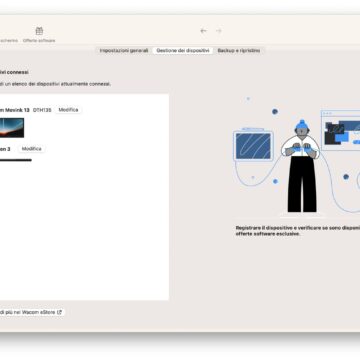Select the Movink 13 display thumbnail
360x360 pixels.
pos(12,128)
